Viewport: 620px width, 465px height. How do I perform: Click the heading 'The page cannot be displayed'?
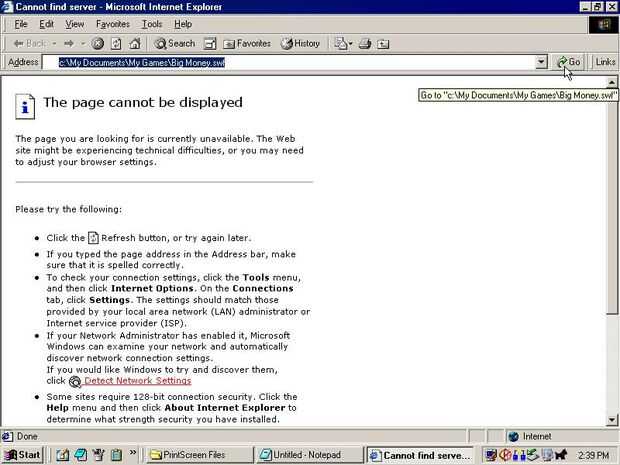143,102
